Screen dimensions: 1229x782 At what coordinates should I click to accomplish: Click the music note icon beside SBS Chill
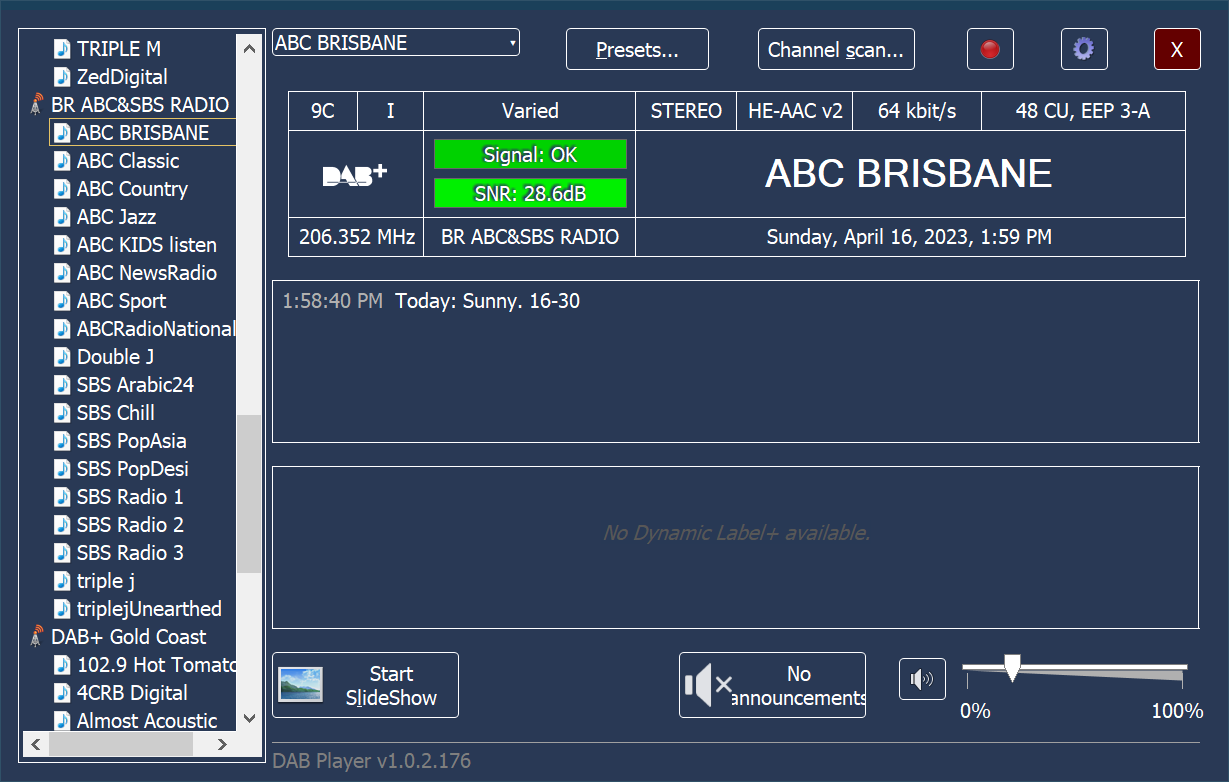point(63,413)
